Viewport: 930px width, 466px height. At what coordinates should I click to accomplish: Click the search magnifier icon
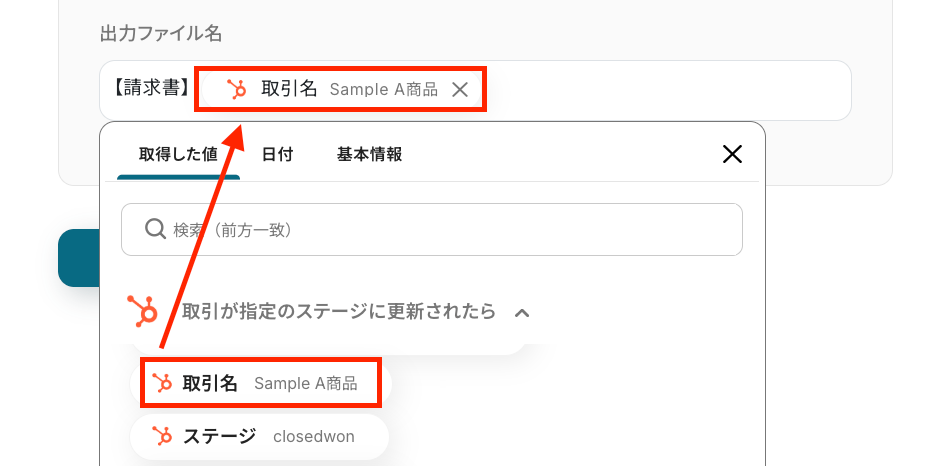tap(155, 229)
